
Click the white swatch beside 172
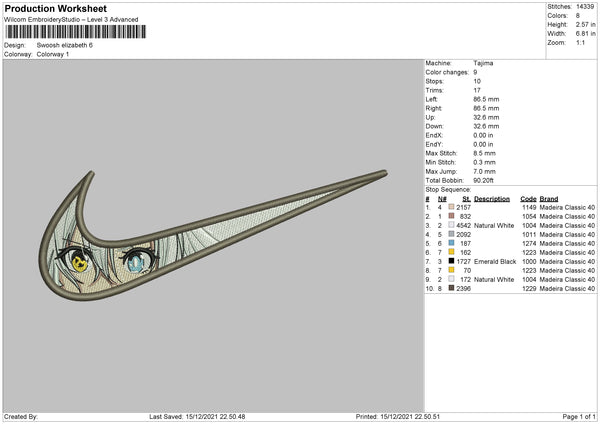452,279
